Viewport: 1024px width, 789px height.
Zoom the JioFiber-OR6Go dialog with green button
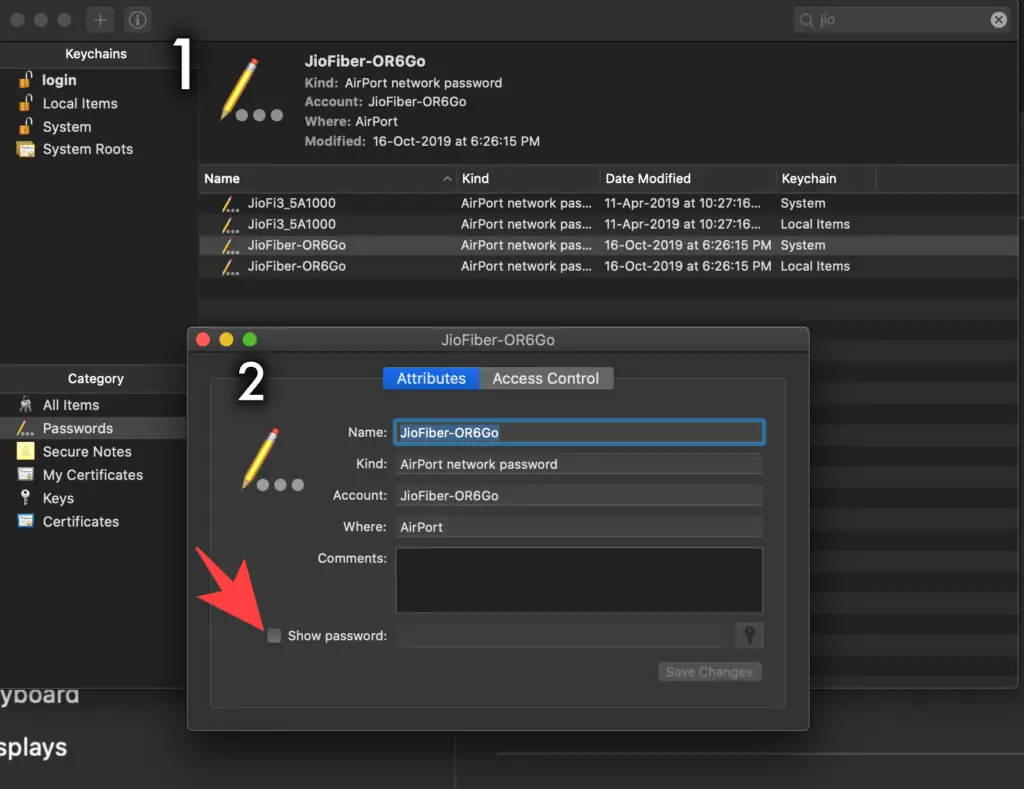[x=250, y=340]
